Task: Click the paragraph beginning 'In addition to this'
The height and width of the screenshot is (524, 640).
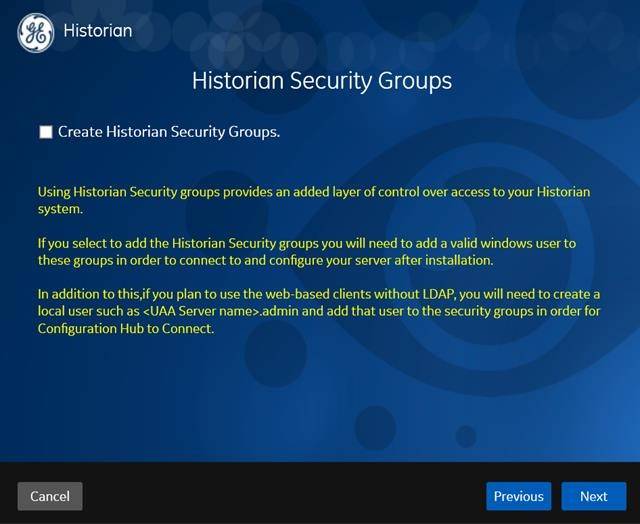Action: click(319, 311)
